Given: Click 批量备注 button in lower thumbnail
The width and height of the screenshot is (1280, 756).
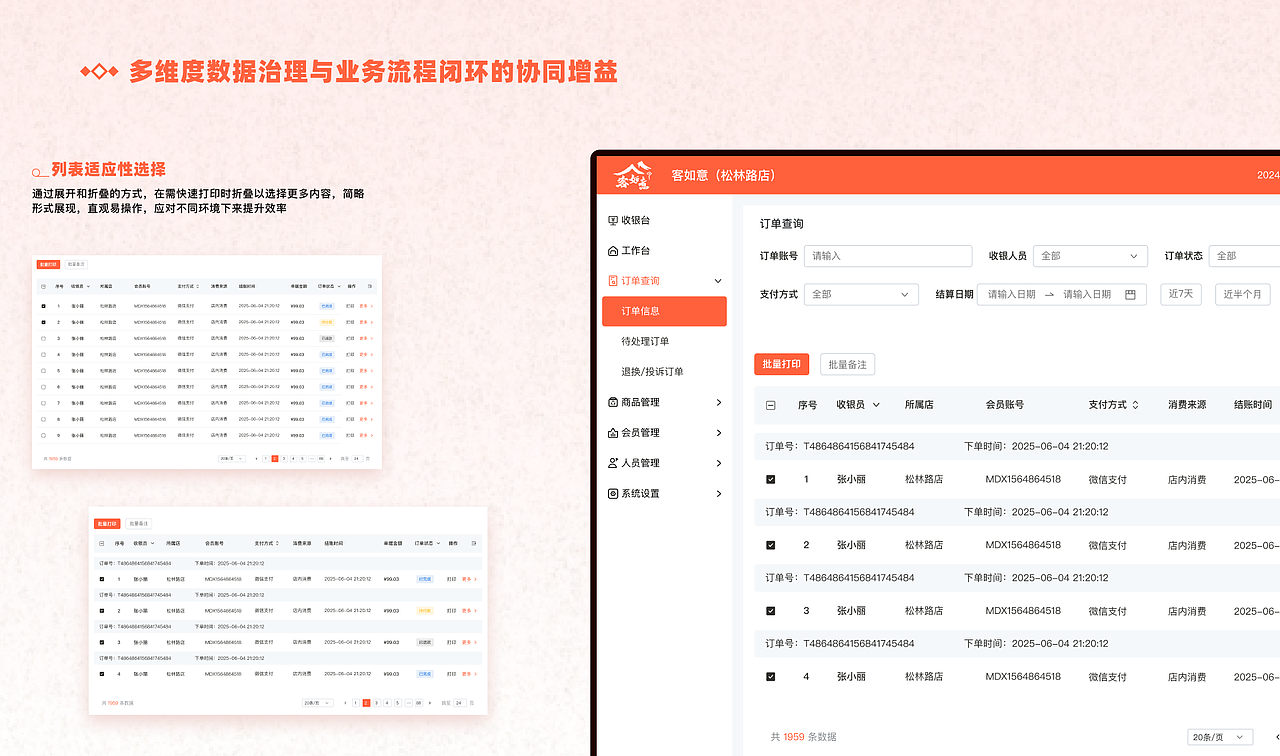Looking at the screenshot, I should (x=139, y=523).
